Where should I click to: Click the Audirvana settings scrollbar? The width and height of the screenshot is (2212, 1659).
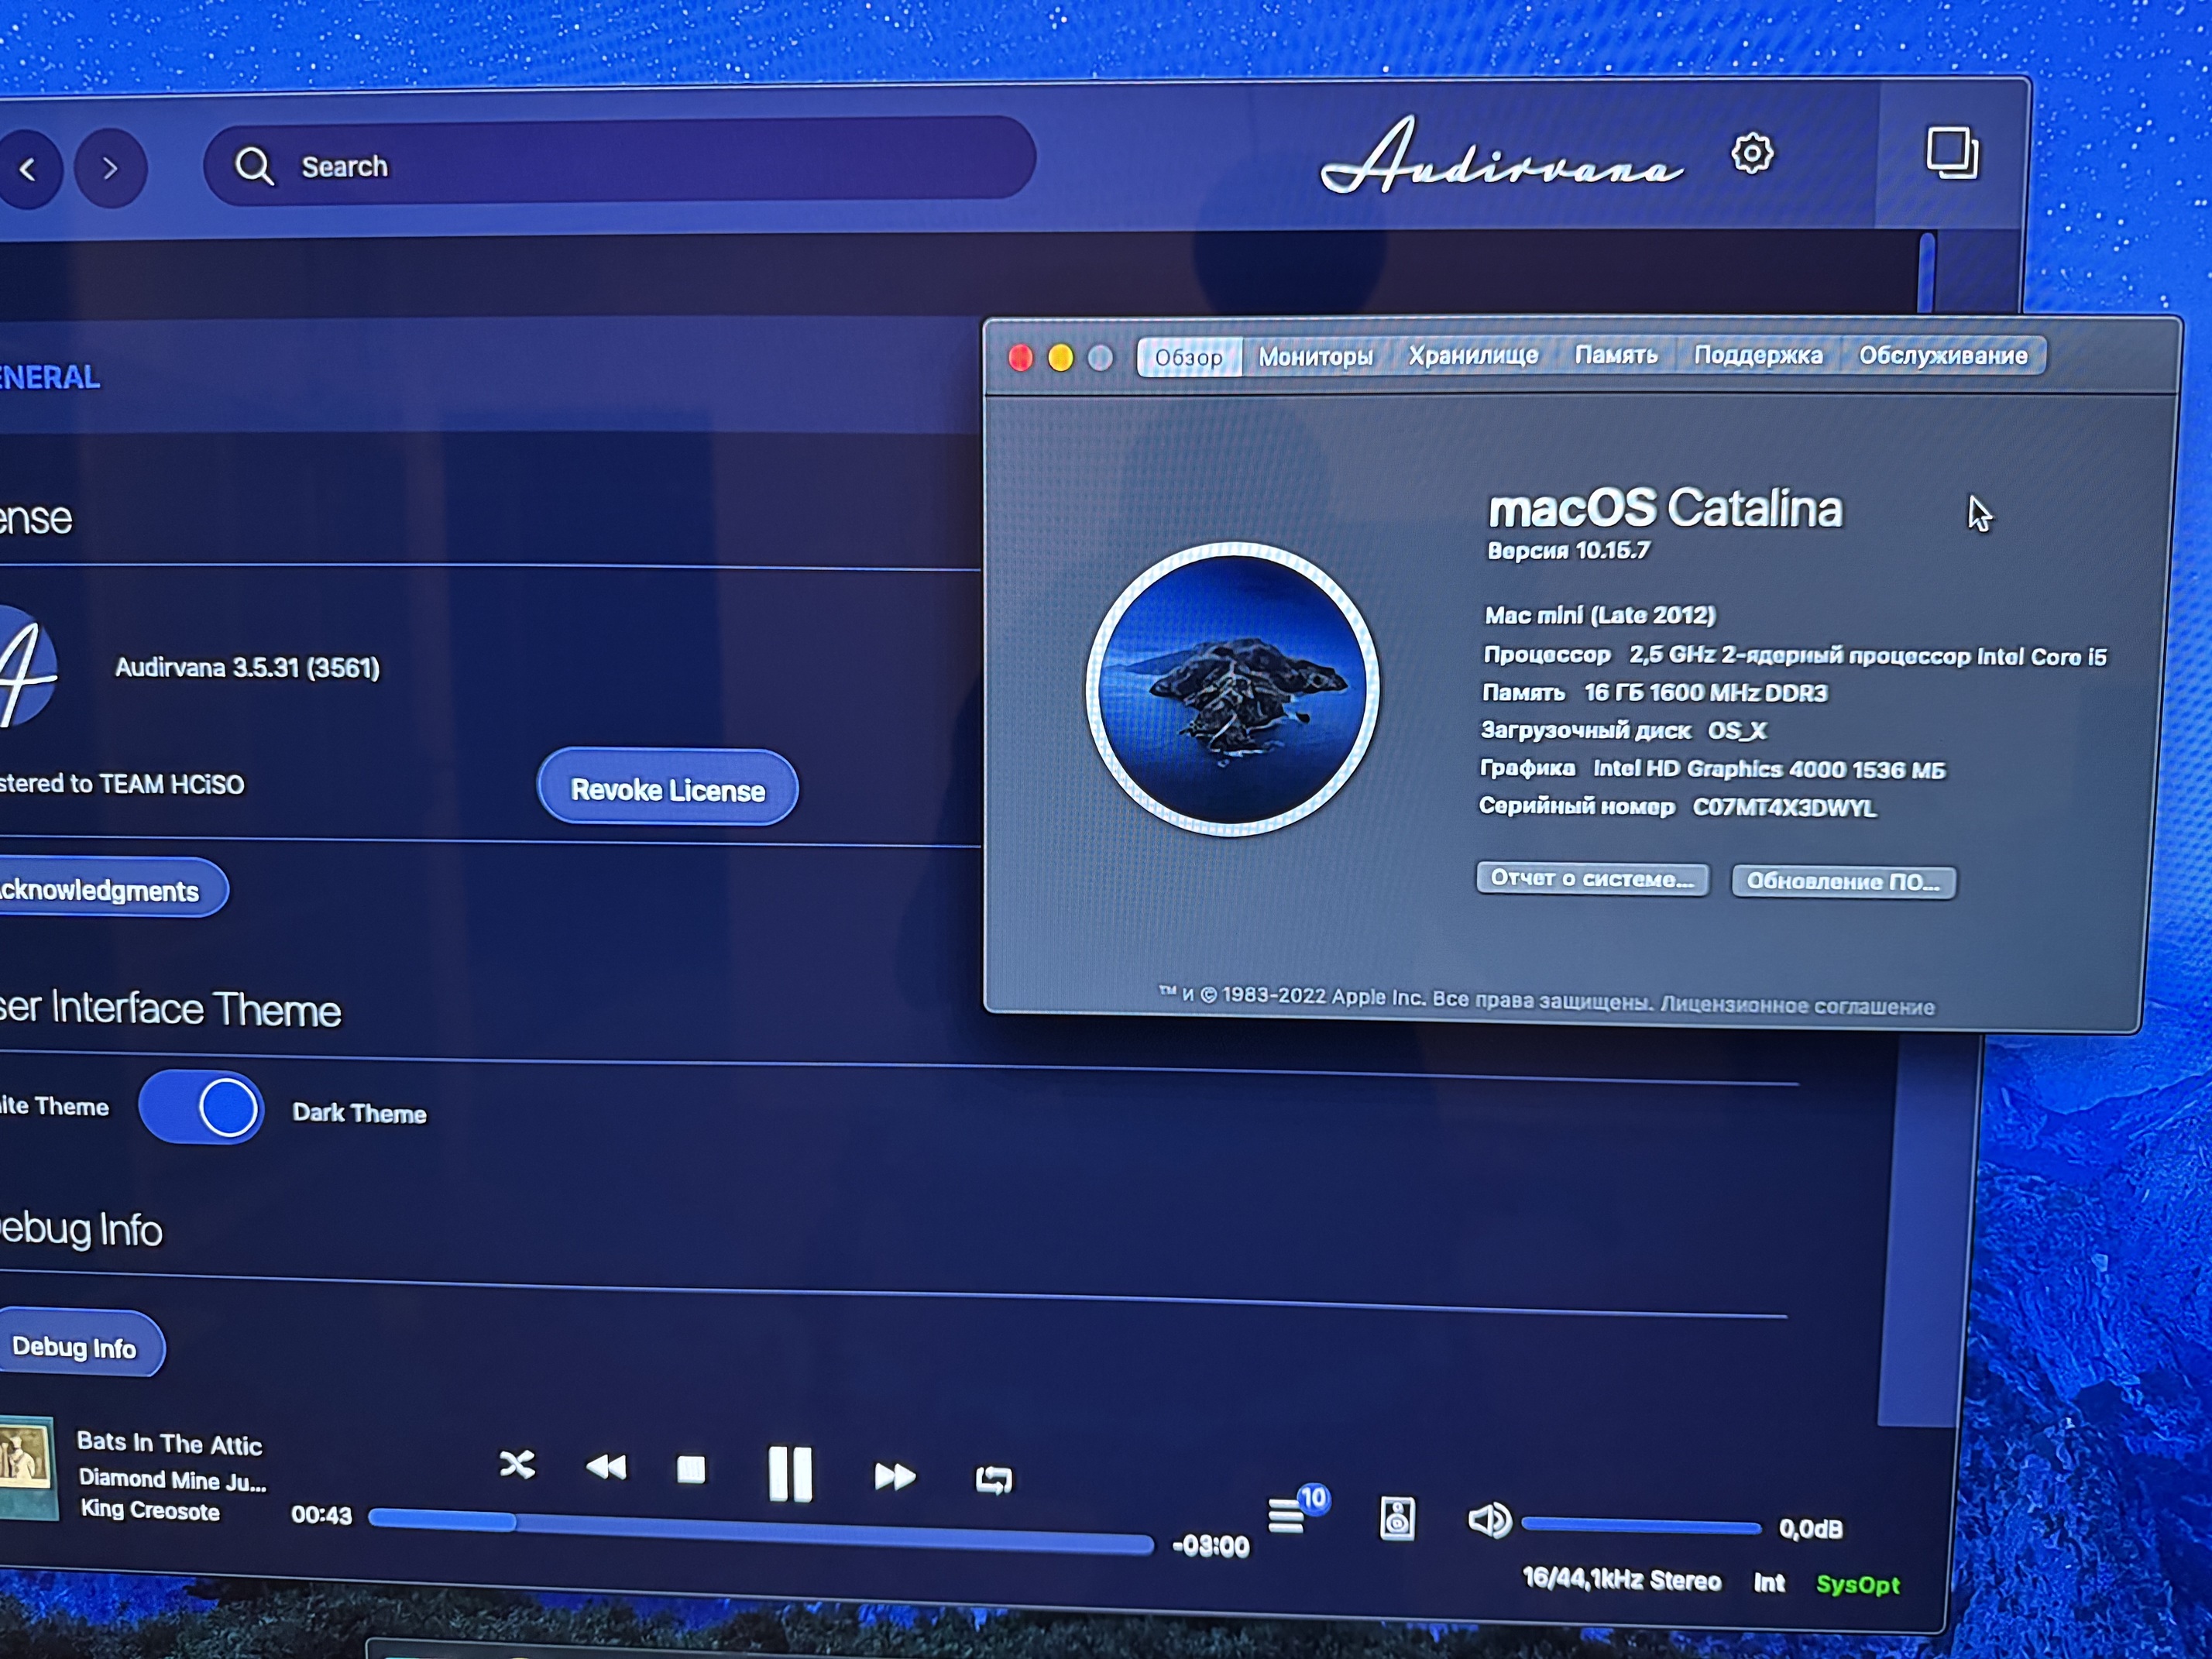pos(1926,272)
